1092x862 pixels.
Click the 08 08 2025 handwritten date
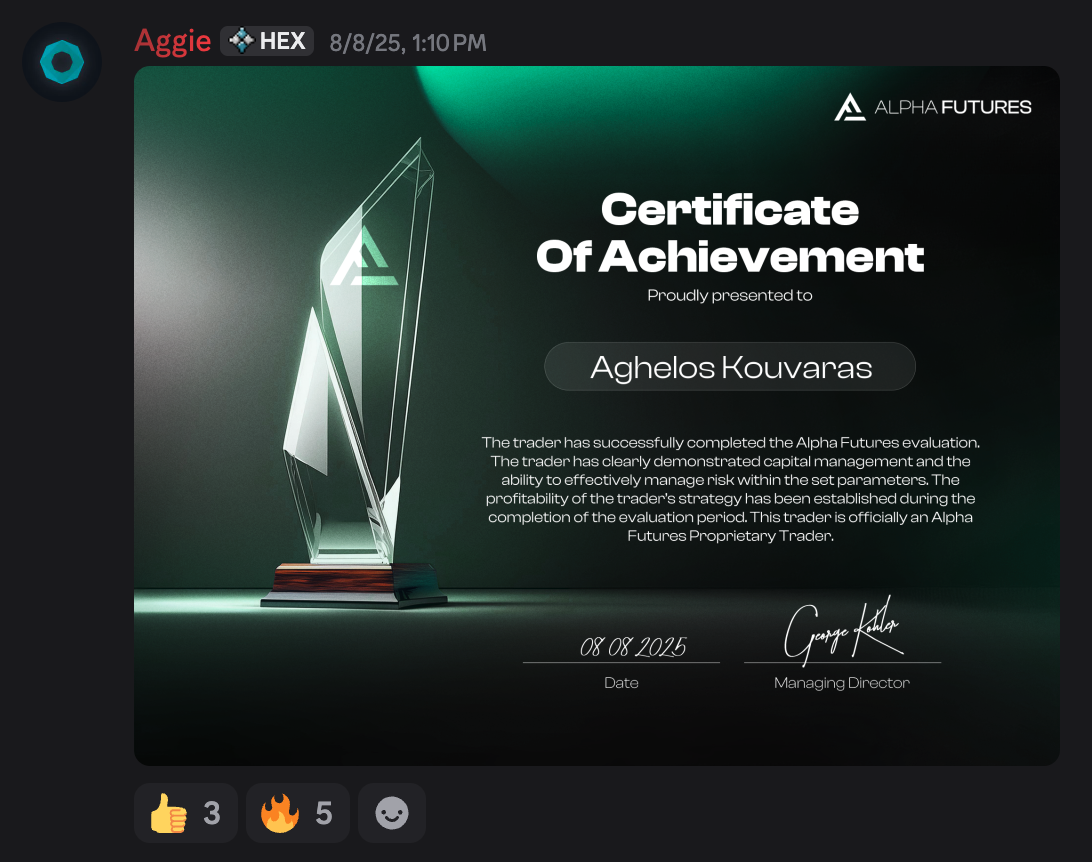click(633, 647)
